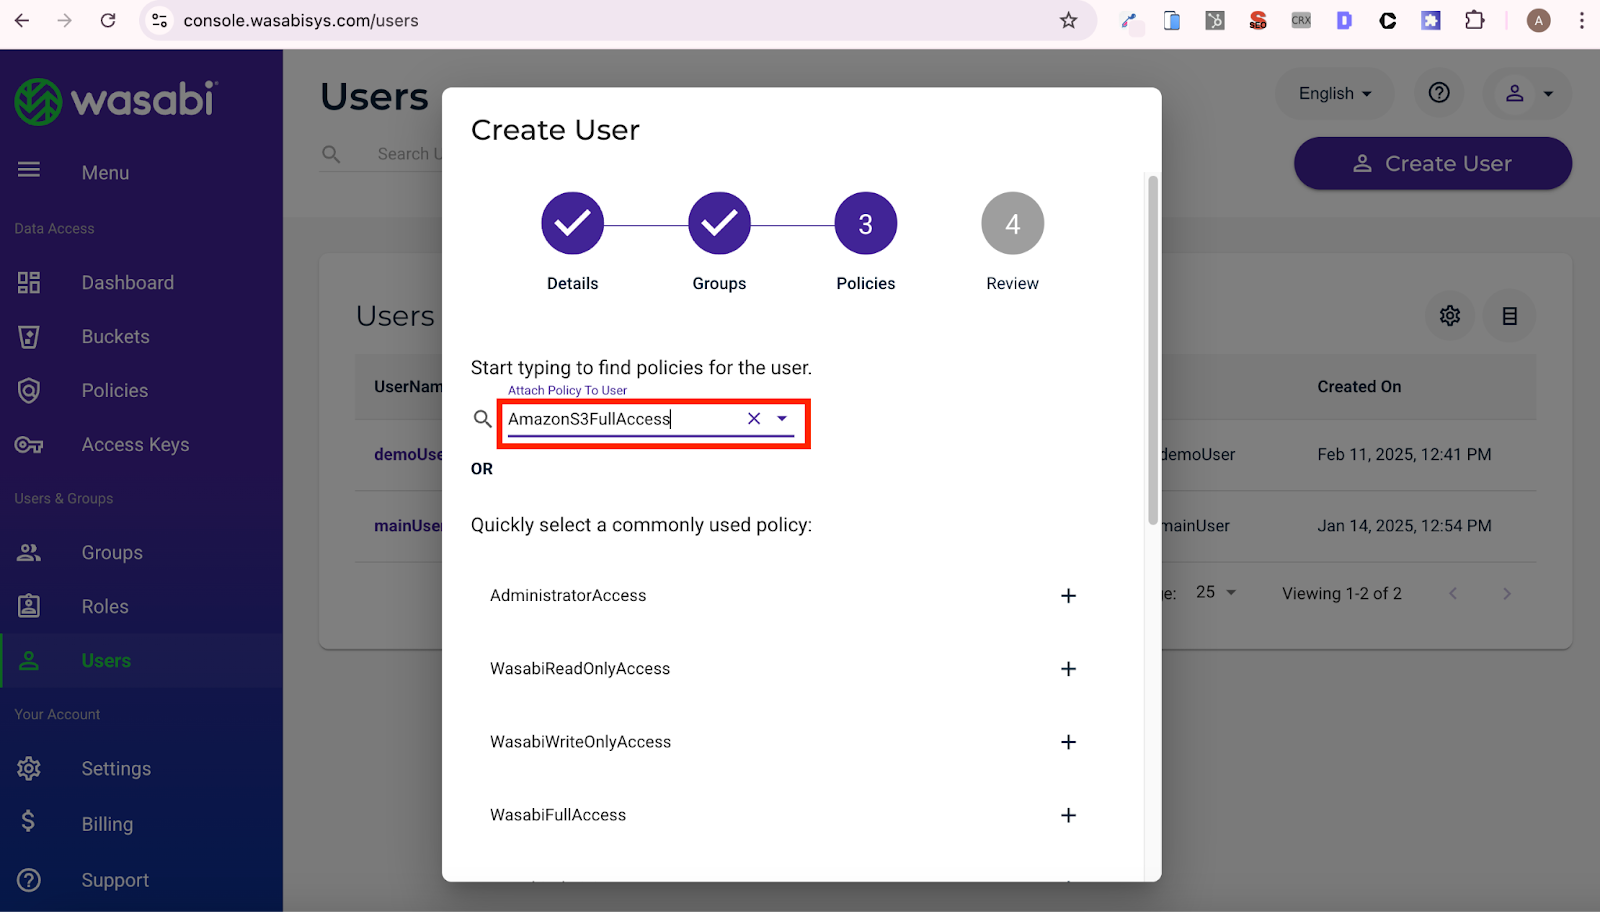Add WasabiReadOnlyAccess policy with plus icon

pyautogui.click(x=1068, y=669)
